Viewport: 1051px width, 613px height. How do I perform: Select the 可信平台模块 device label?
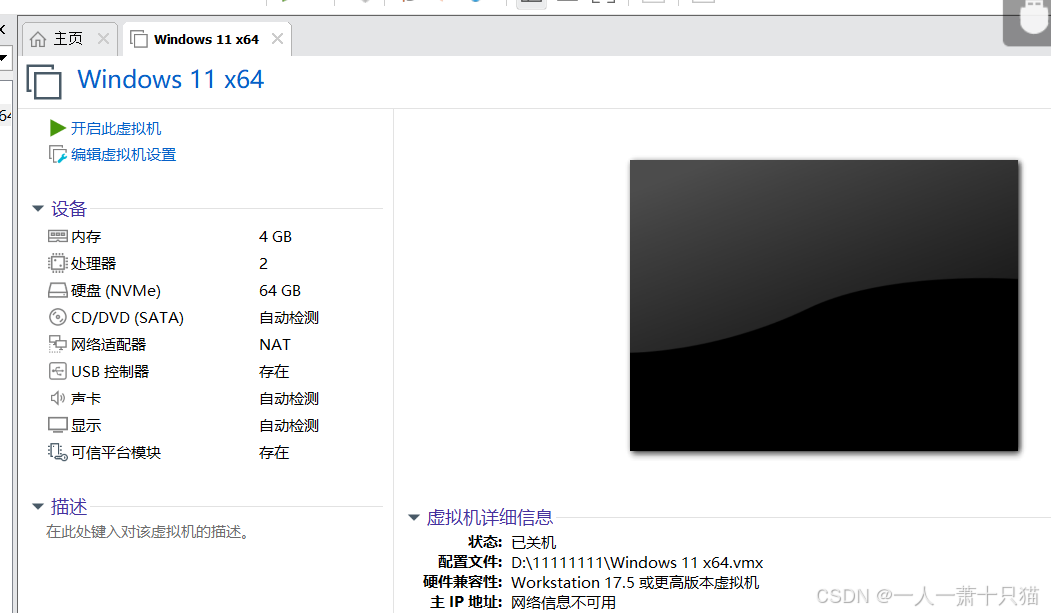click(x=116, y=452)
